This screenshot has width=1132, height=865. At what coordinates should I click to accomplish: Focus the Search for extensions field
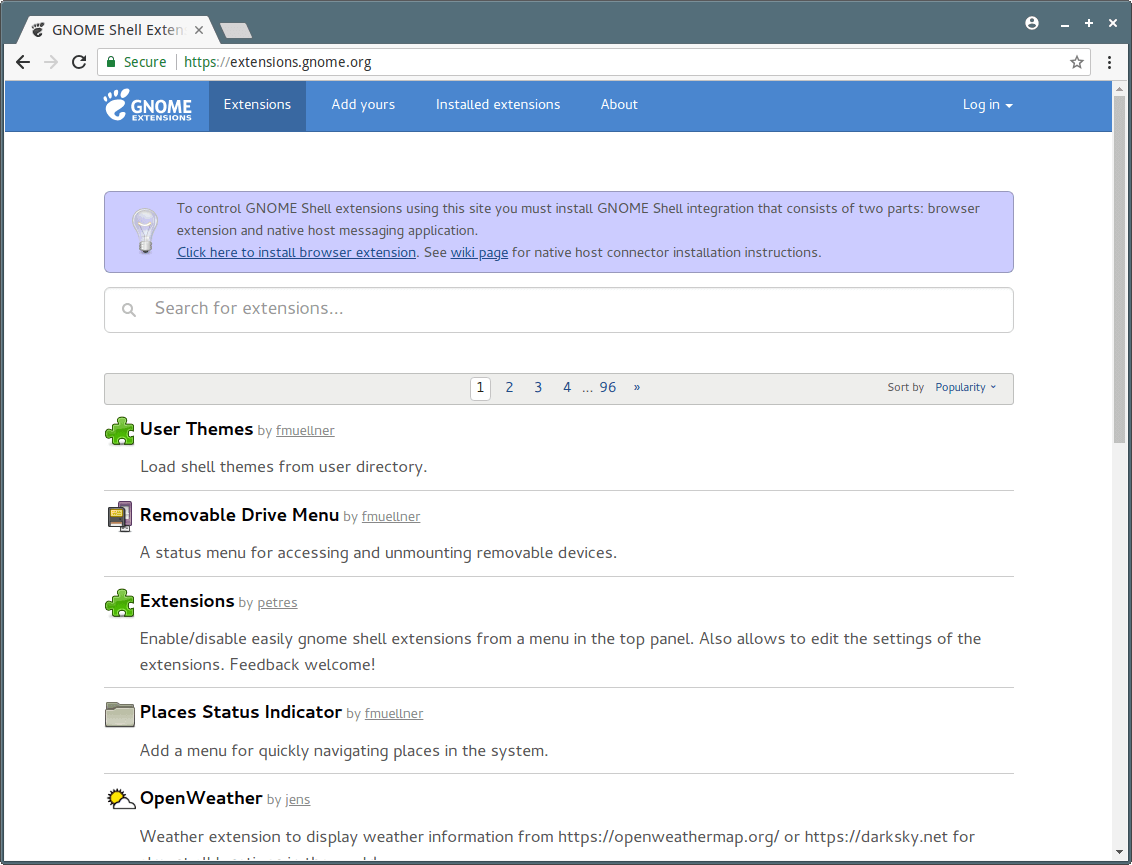(559, 310)
